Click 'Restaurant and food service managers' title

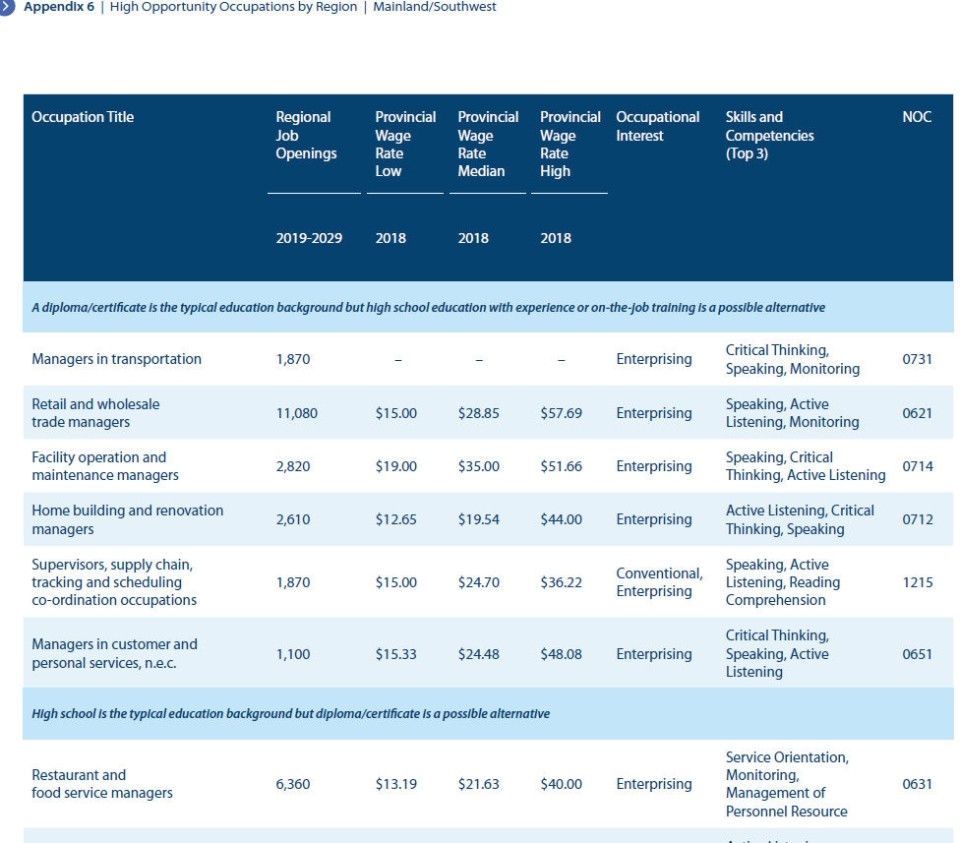tap(102, 784)
